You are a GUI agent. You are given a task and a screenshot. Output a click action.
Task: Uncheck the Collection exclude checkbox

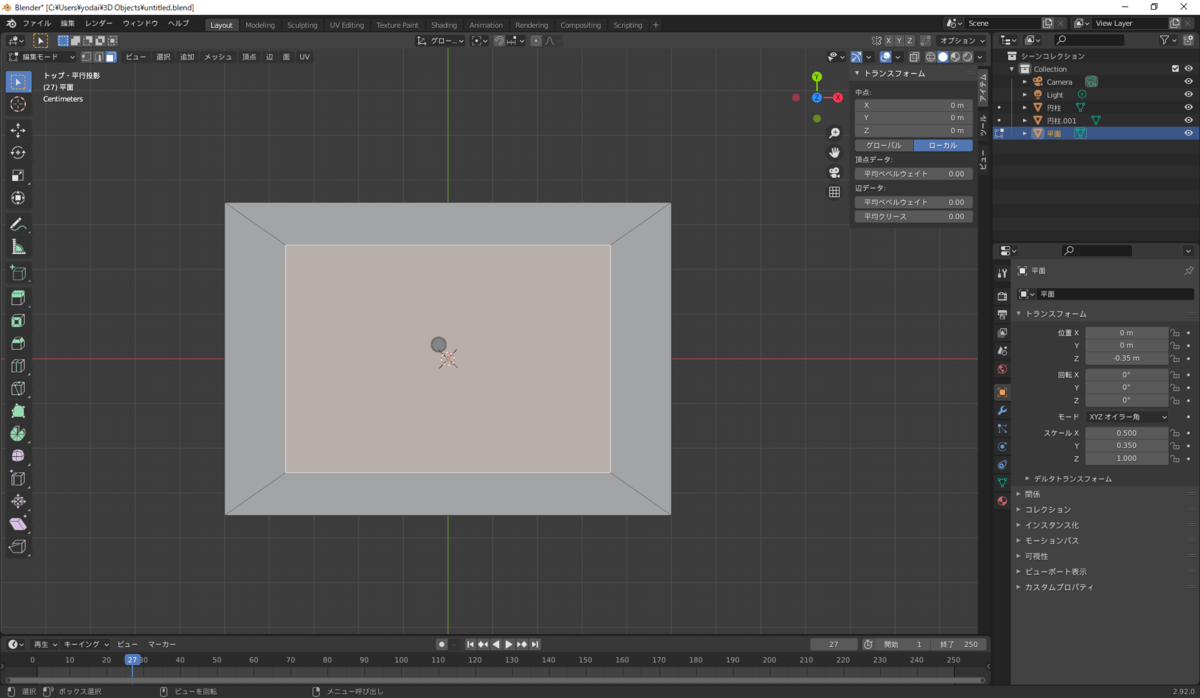click(x=1175, y=69)
